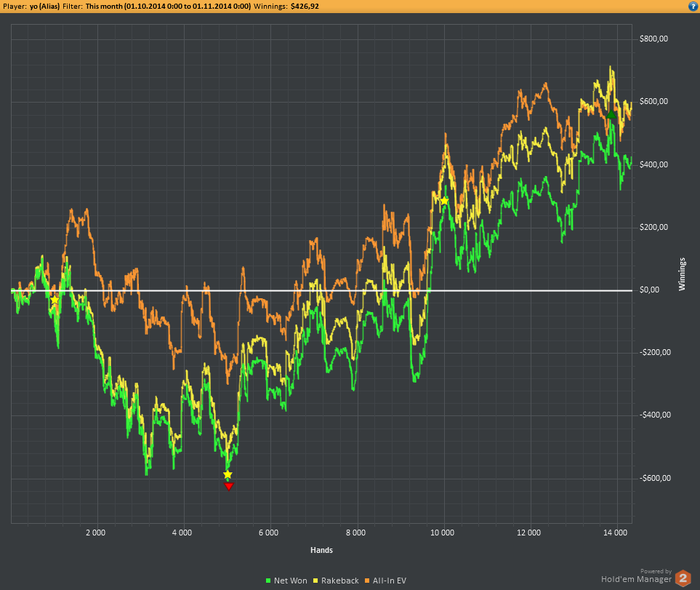The width and height of the screenshot is (700, 590).
Task: Click the $600,00 axis label
Action: tap(654, 101)
